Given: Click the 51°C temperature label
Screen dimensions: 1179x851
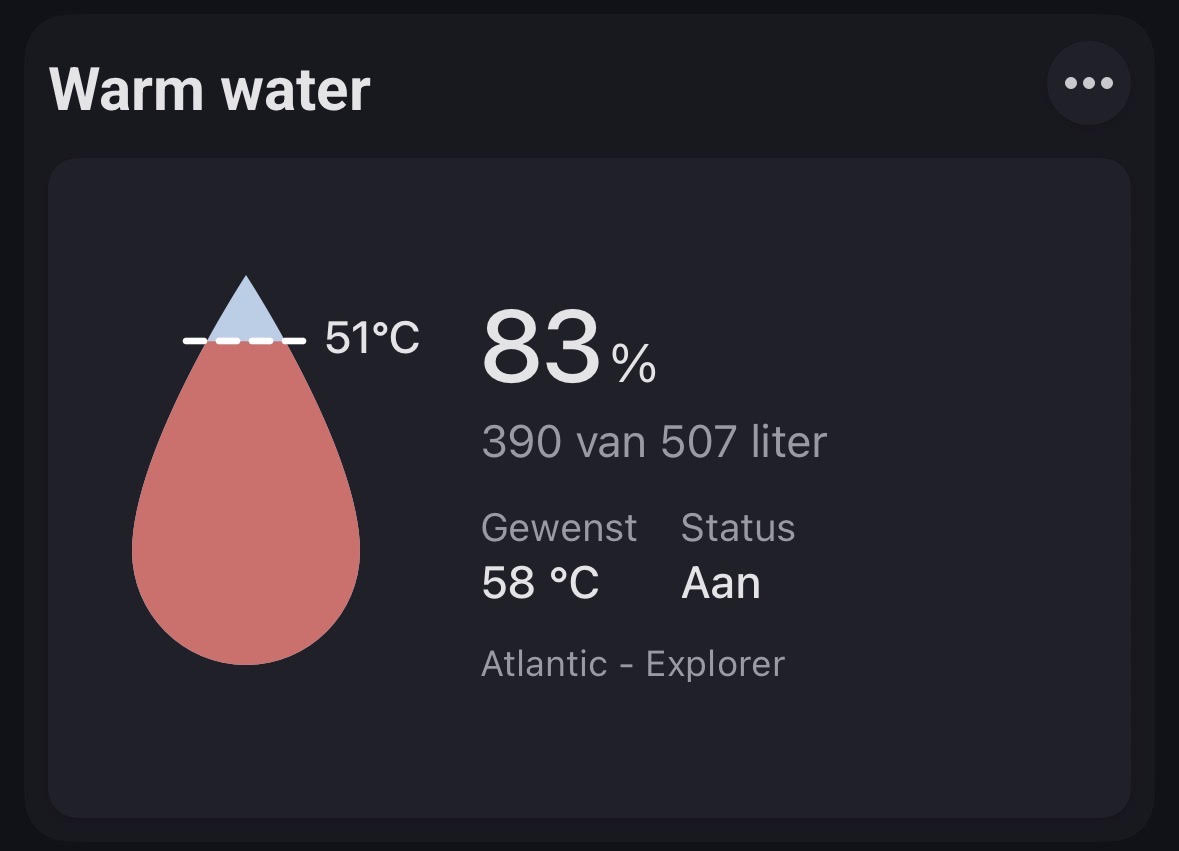Looking at the screenshot, I should tap(372, 337).
